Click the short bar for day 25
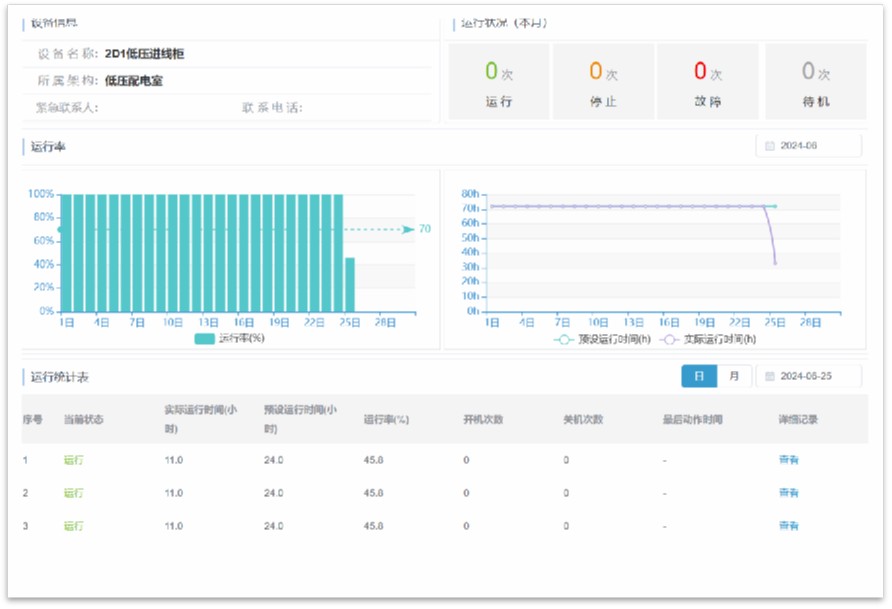The image size is (892, 609). [350, 285]
